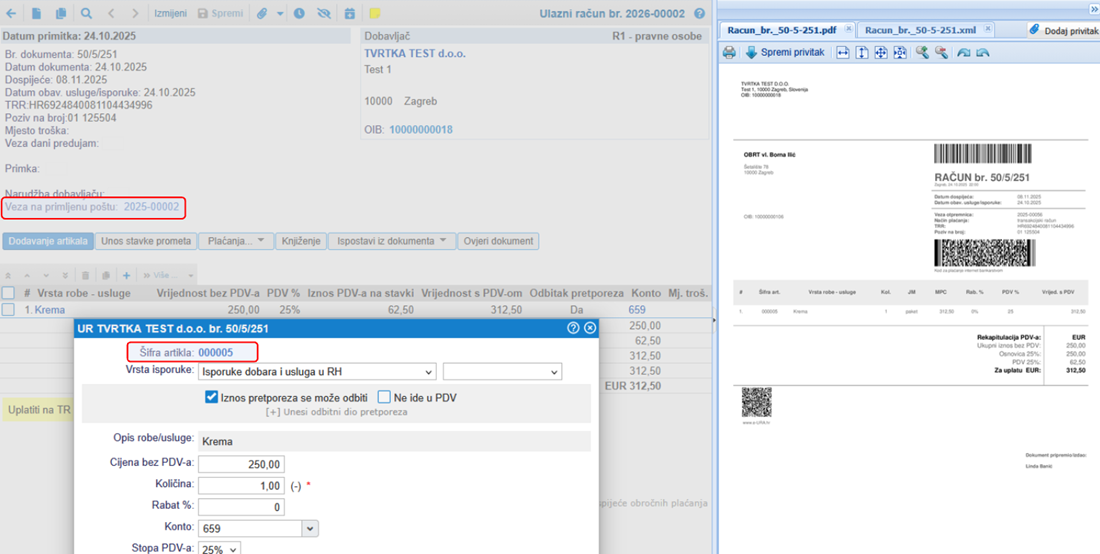Image resolution: width=1100 pixels, height=554 pixels.
Task: Click the magnifier search icon in toolbar
Action: pyautogui.click(x=86, y=13)
